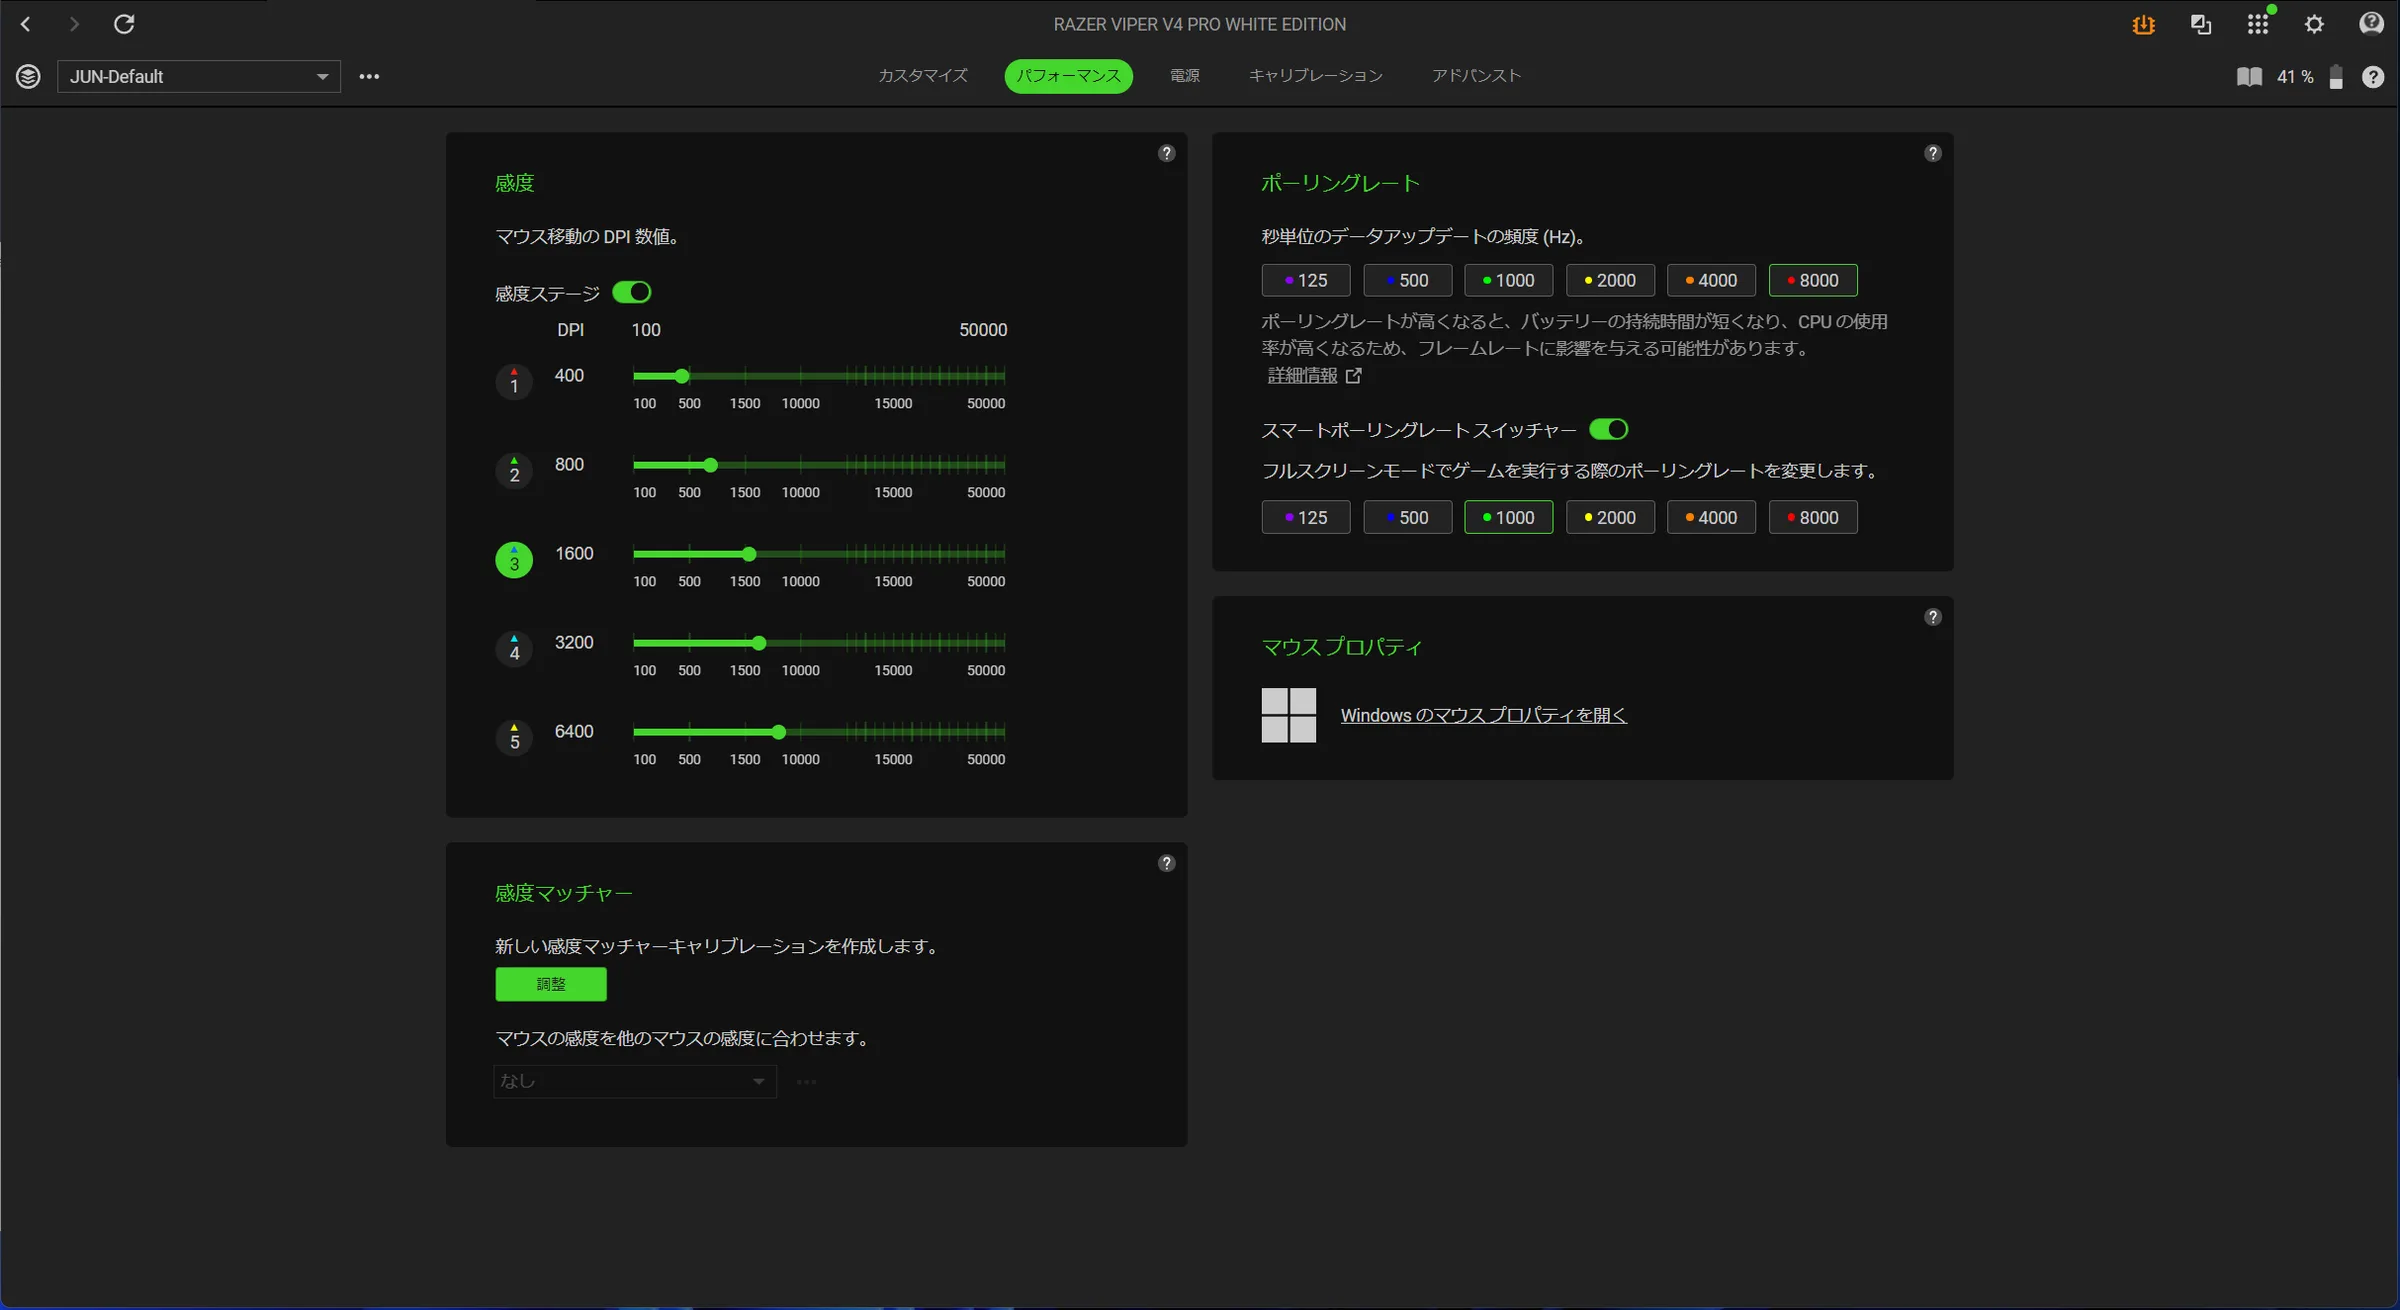Click the 1600 DPI value field
2400x1310 pixels.
tap(574, 553)
